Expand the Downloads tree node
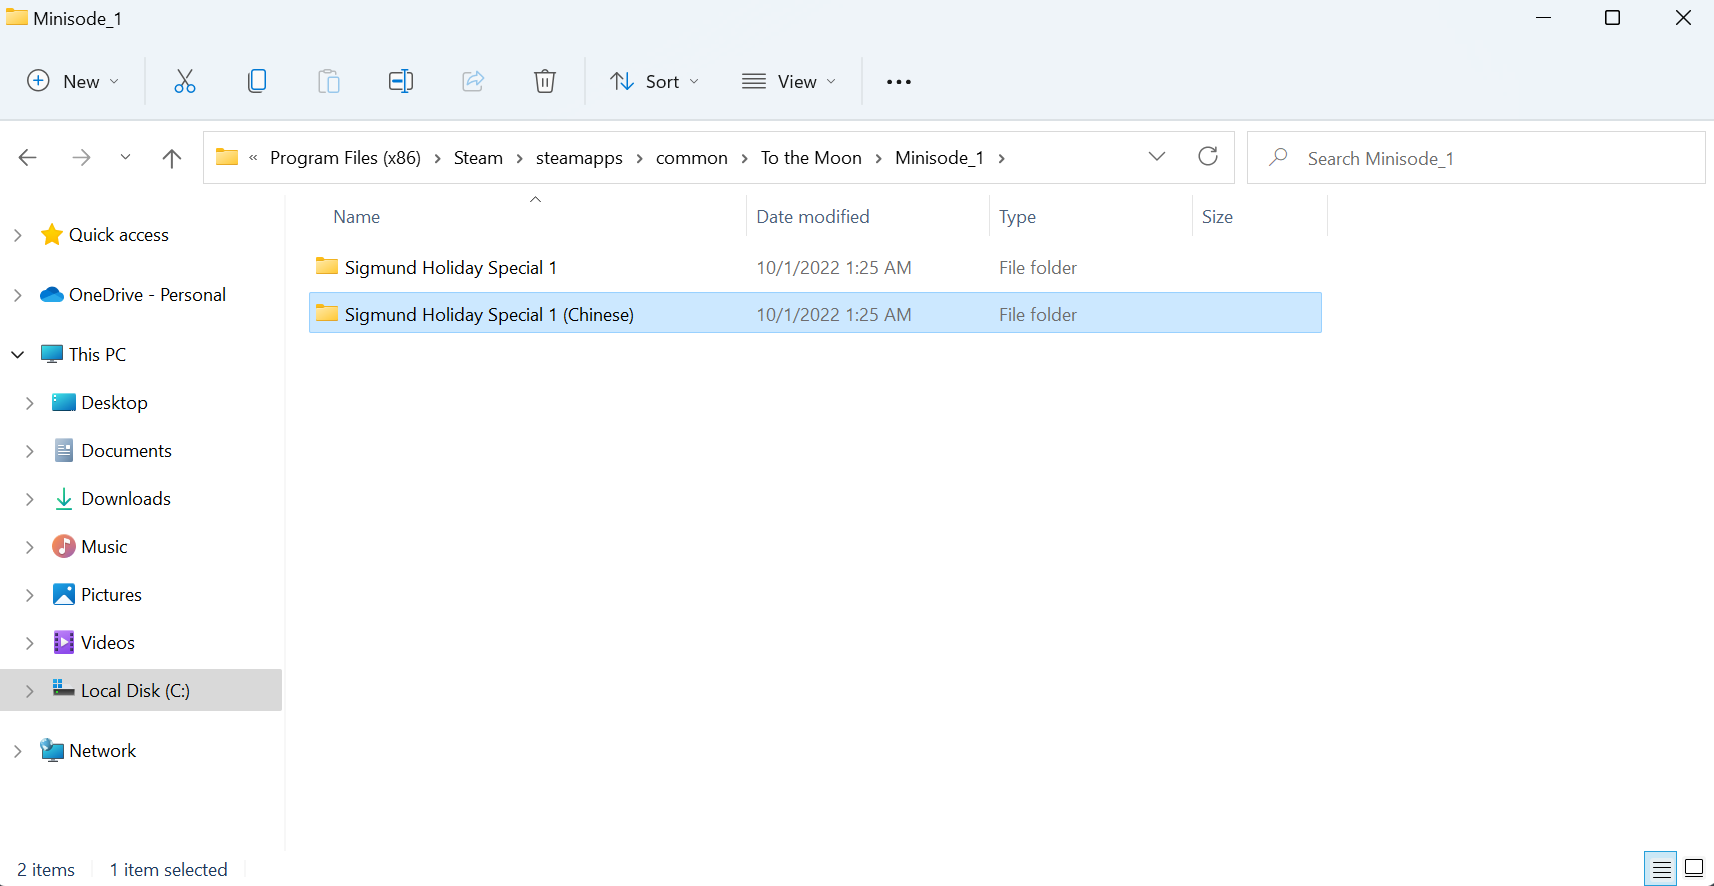1714x886 pixels. (x=30, y=499)
